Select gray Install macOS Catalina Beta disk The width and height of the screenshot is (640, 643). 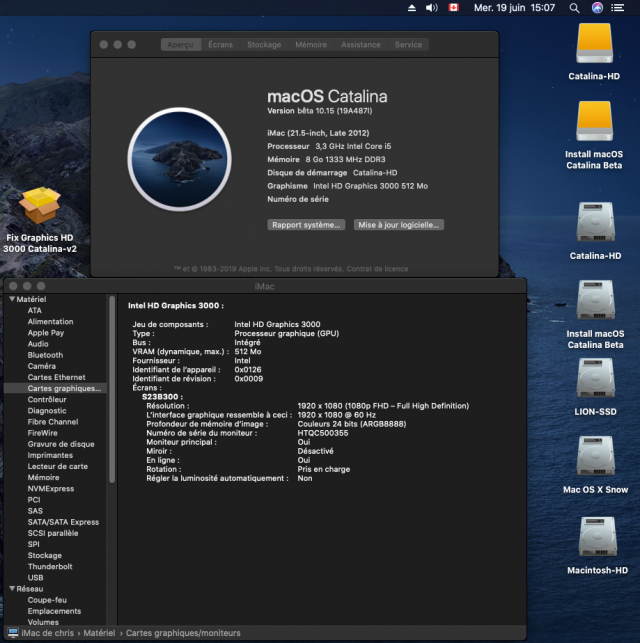click(x=595, y=300)
